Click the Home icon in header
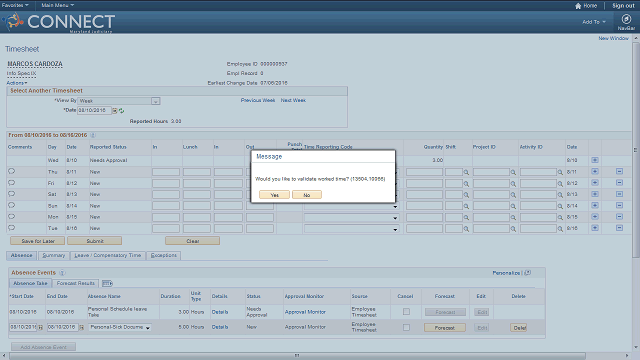Image resolution: width=640 pixels, height=360 pixels. (x=578, y=6)
